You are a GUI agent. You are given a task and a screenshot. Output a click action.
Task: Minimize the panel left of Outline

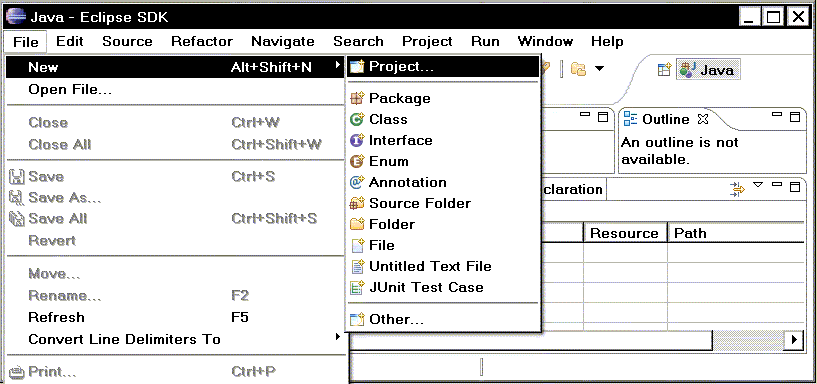[x=585, y=115]
